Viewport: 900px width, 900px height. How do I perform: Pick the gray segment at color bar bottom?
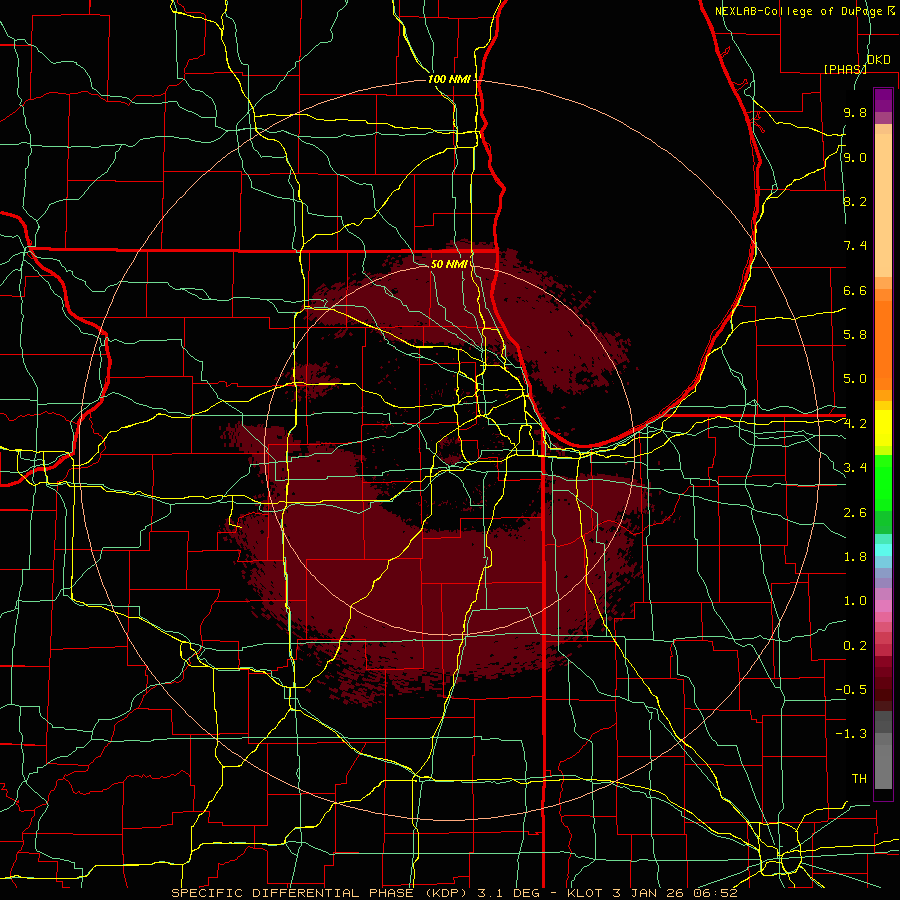[x=883, y=766]
